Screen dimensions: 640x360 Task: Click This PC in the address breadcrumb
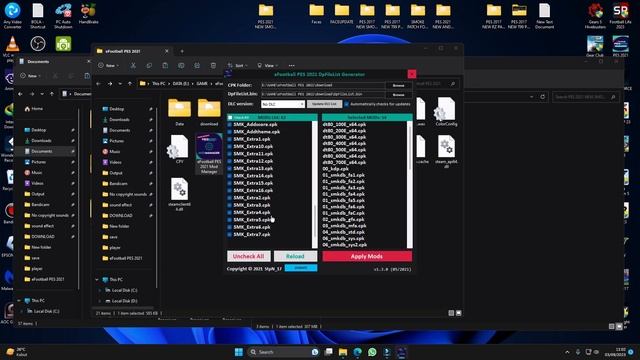tap(159, 84)
